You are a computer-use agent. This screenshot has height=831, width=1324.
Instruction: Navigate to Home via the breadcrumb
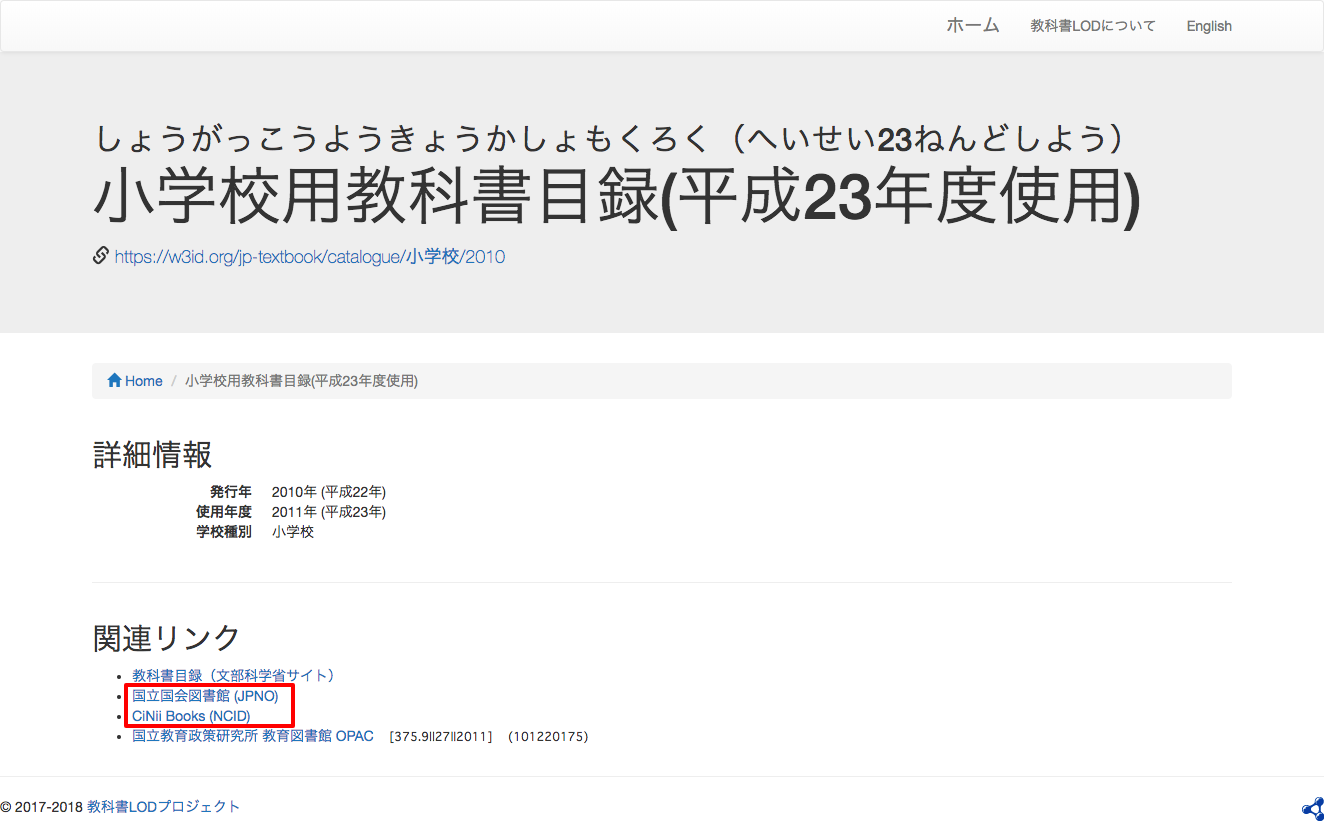tap(142, 380)
